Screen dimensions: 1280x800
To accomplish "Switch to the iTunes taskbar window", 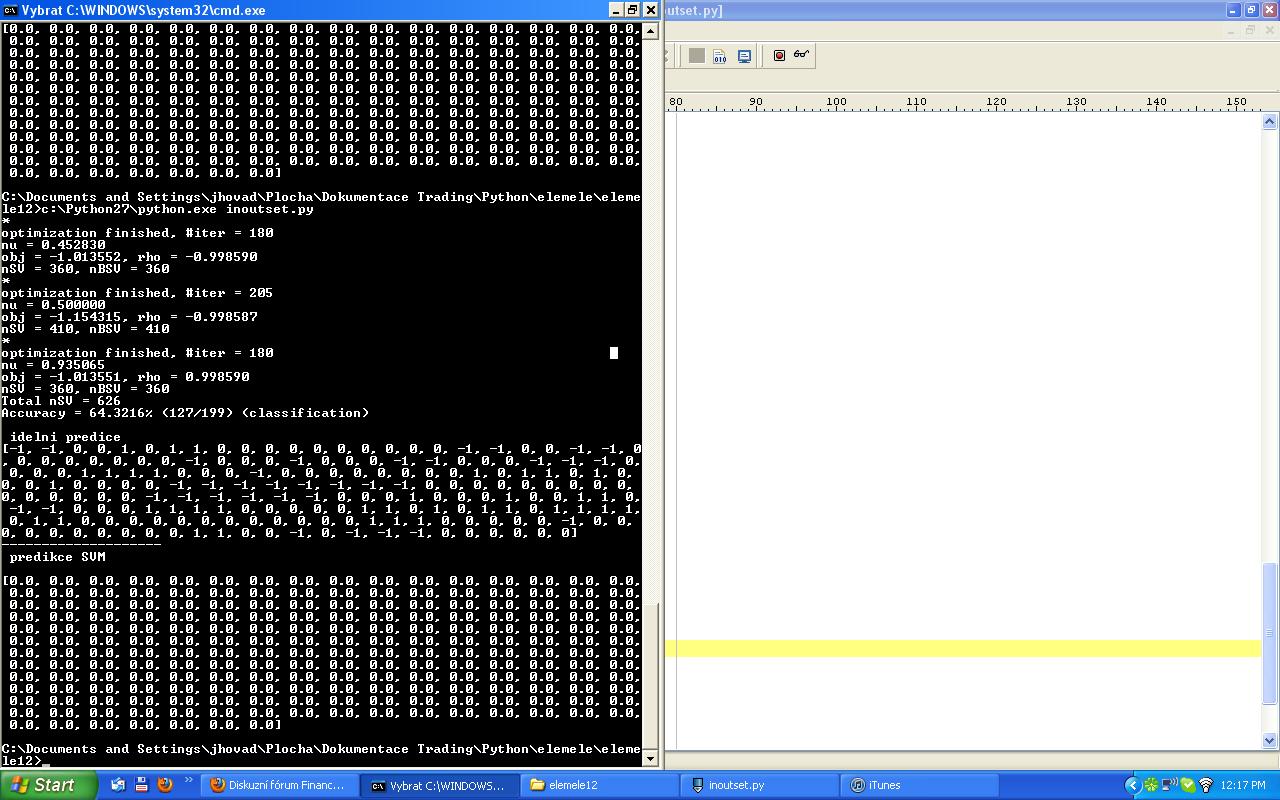I will click(918, 786).
